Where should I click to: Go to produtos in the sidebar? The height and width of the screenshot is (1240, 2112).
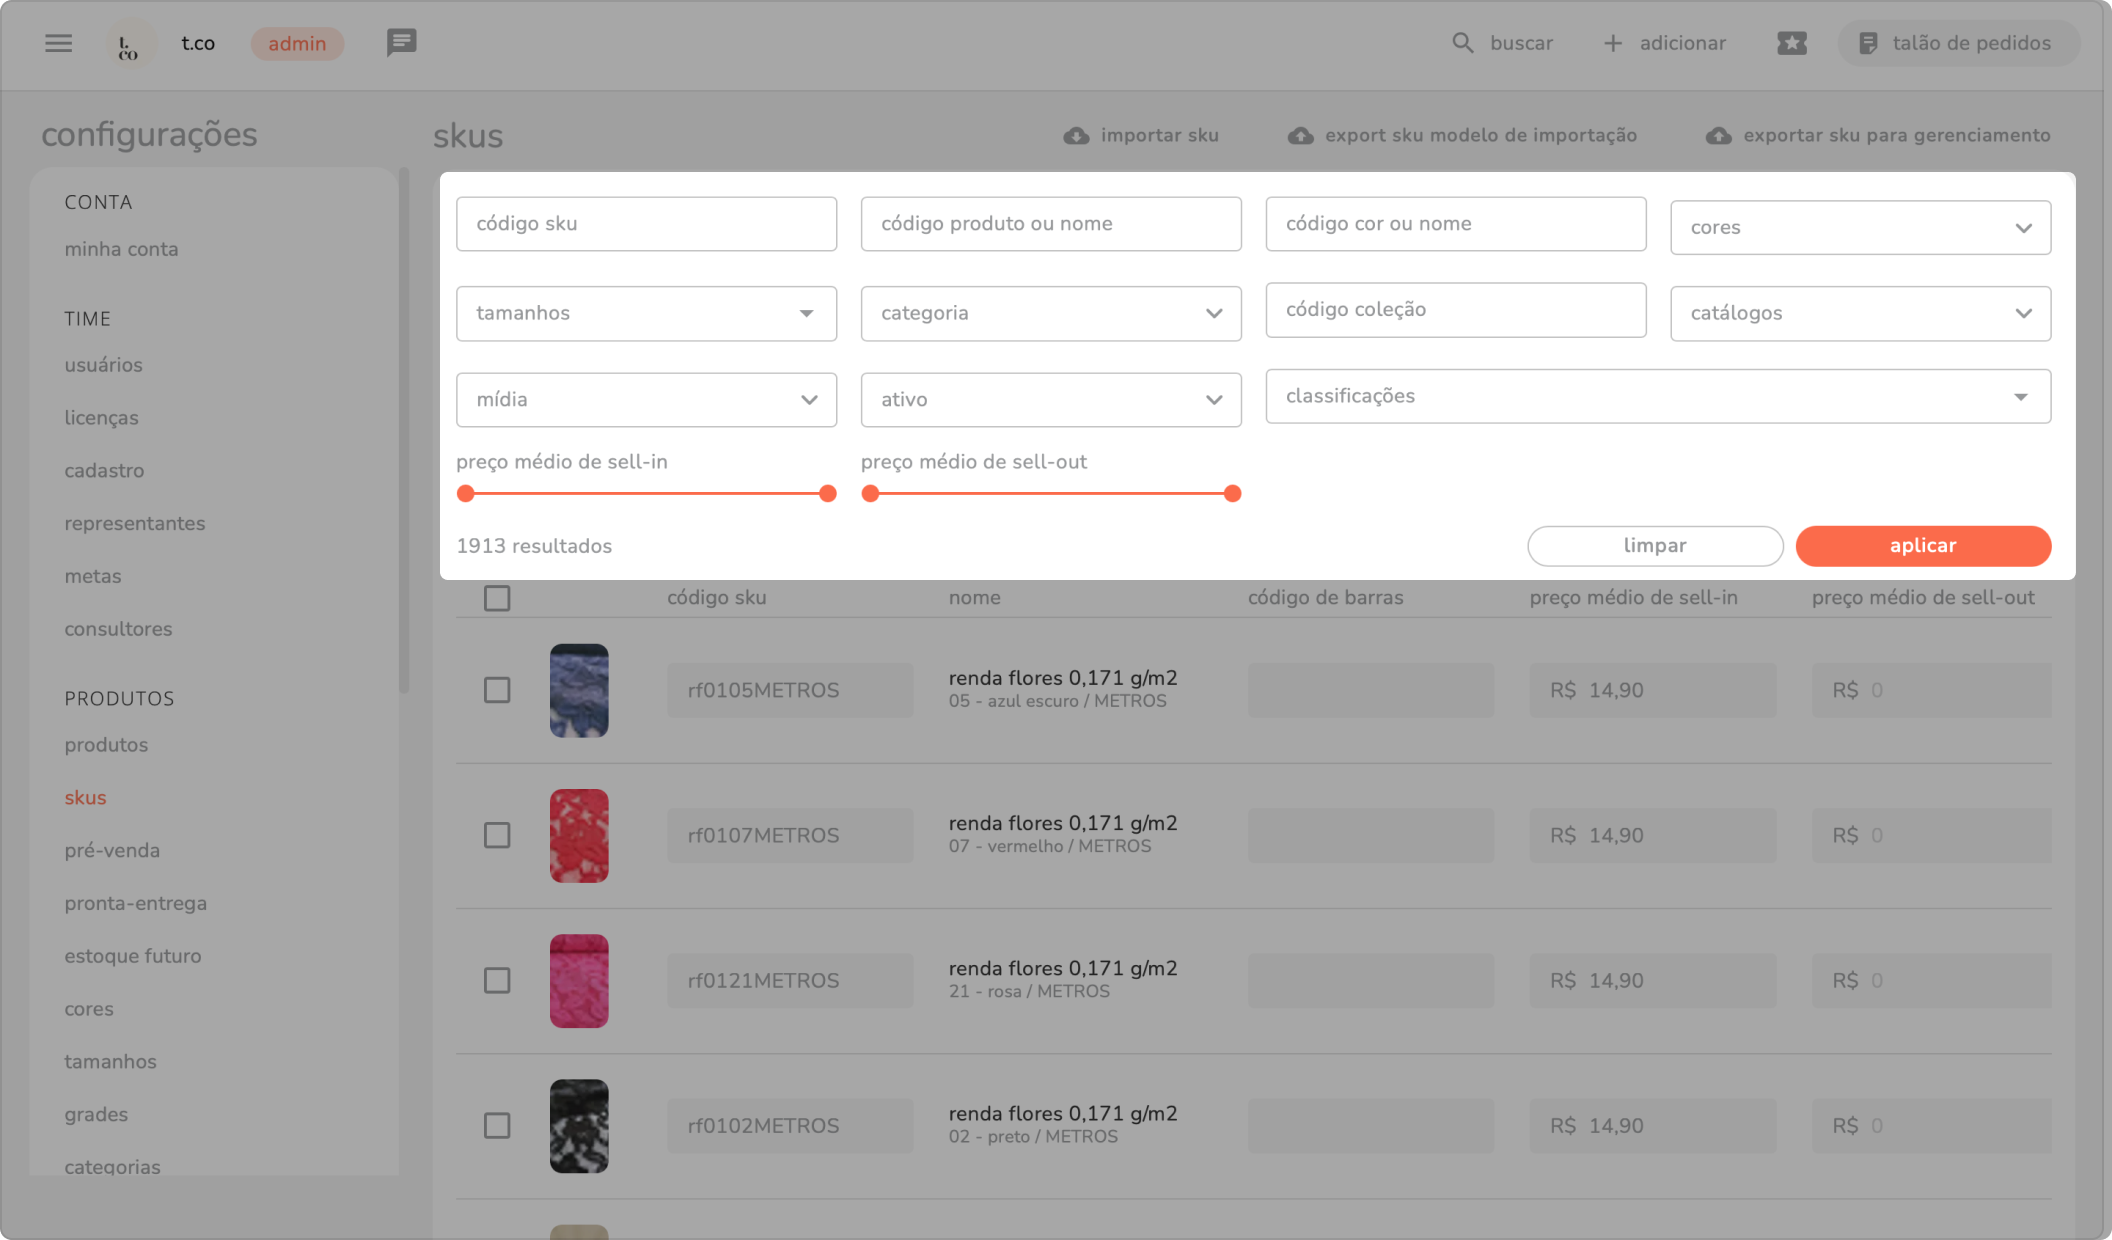click(x=106, y=745)
